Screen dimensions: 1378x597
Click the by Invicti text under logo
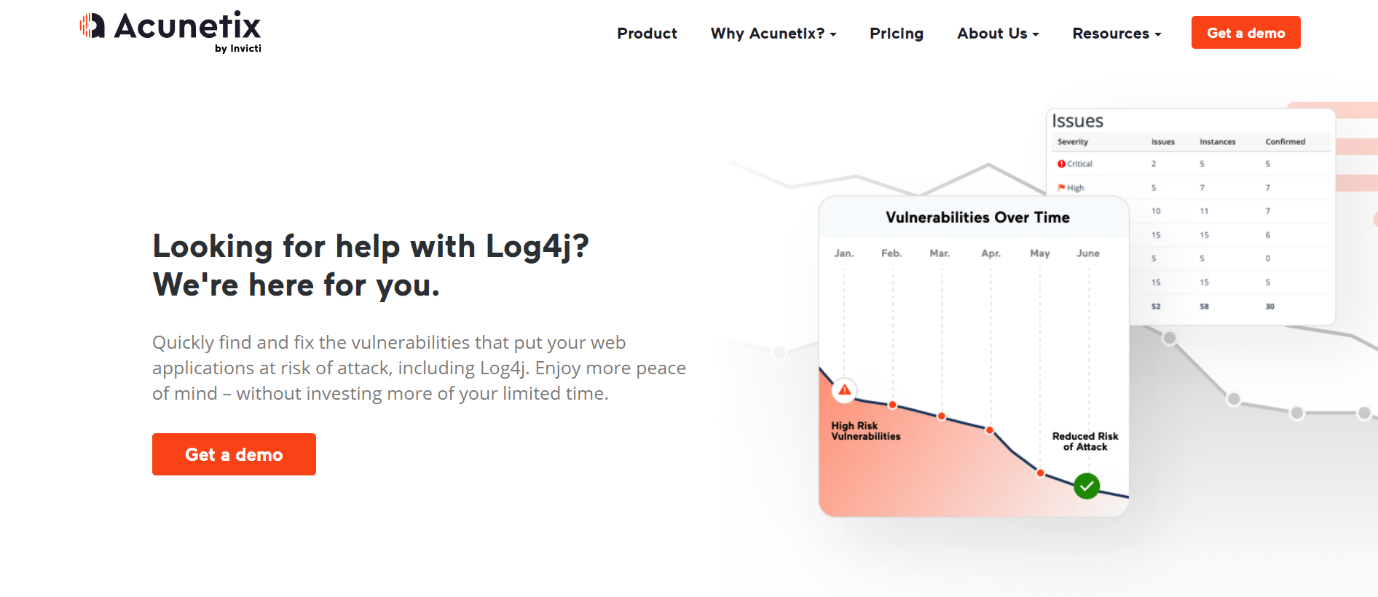coord(238,48)
